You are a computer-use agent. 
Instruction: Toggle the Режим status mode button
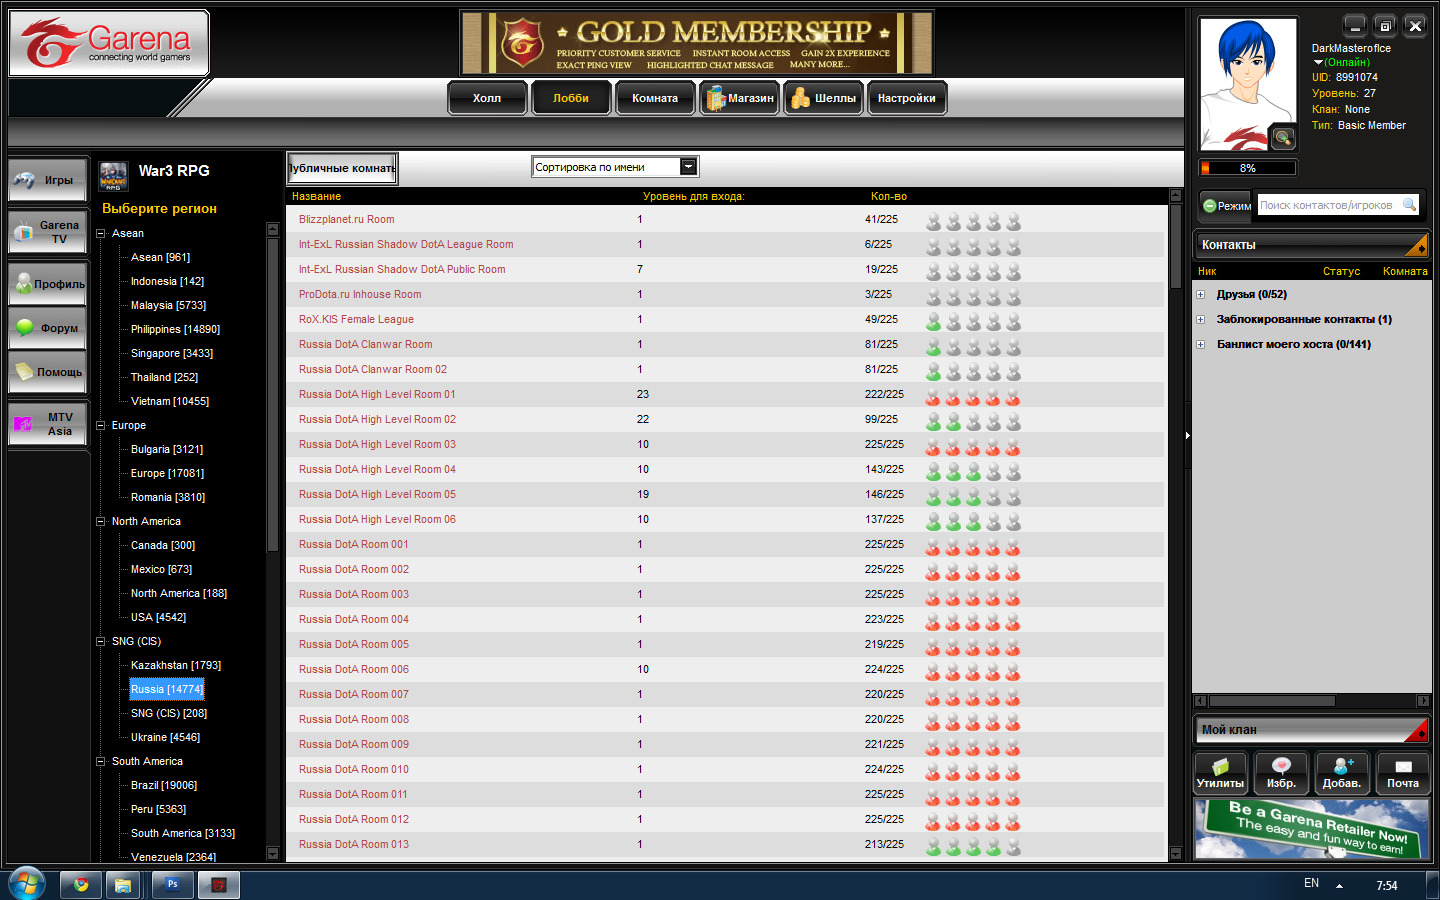click(1226, 205)
